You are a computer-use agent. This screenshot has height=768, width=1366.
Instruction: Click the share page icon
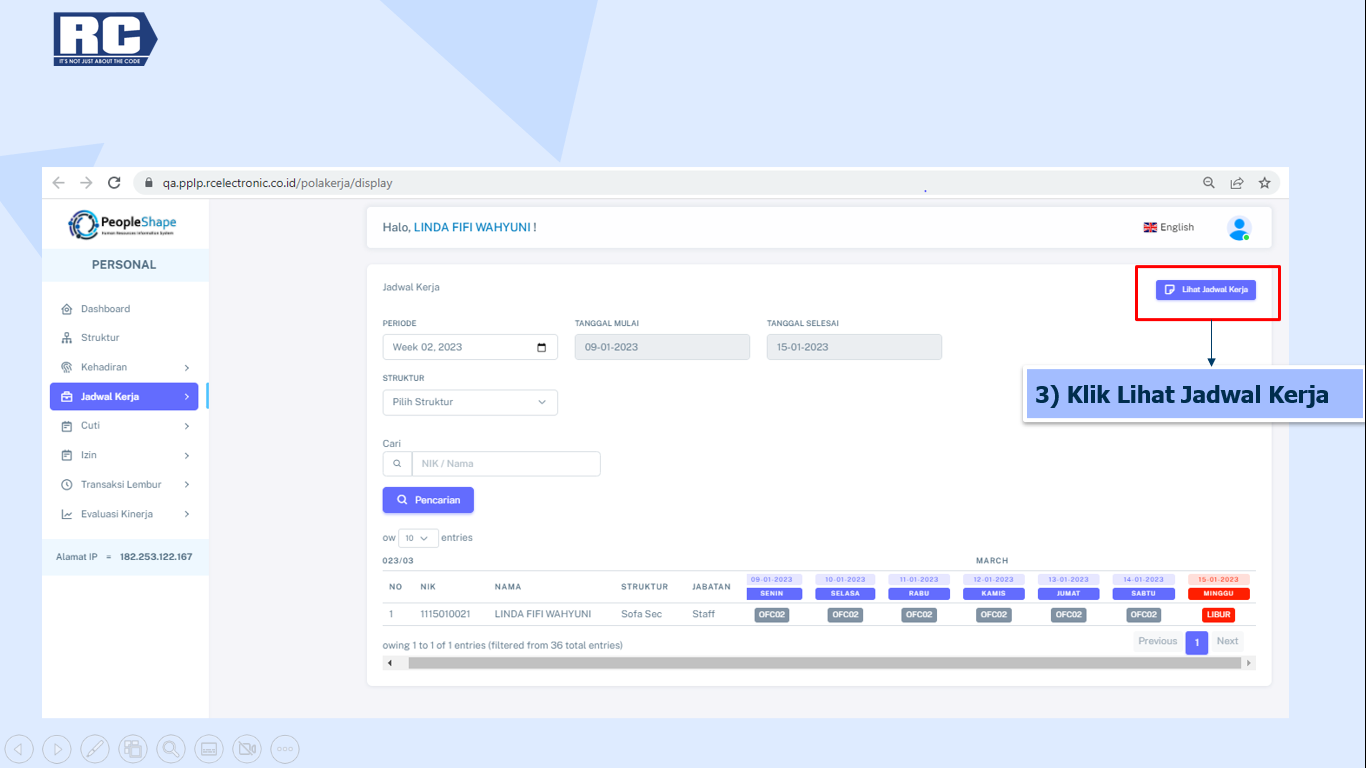click(1237, 183)
